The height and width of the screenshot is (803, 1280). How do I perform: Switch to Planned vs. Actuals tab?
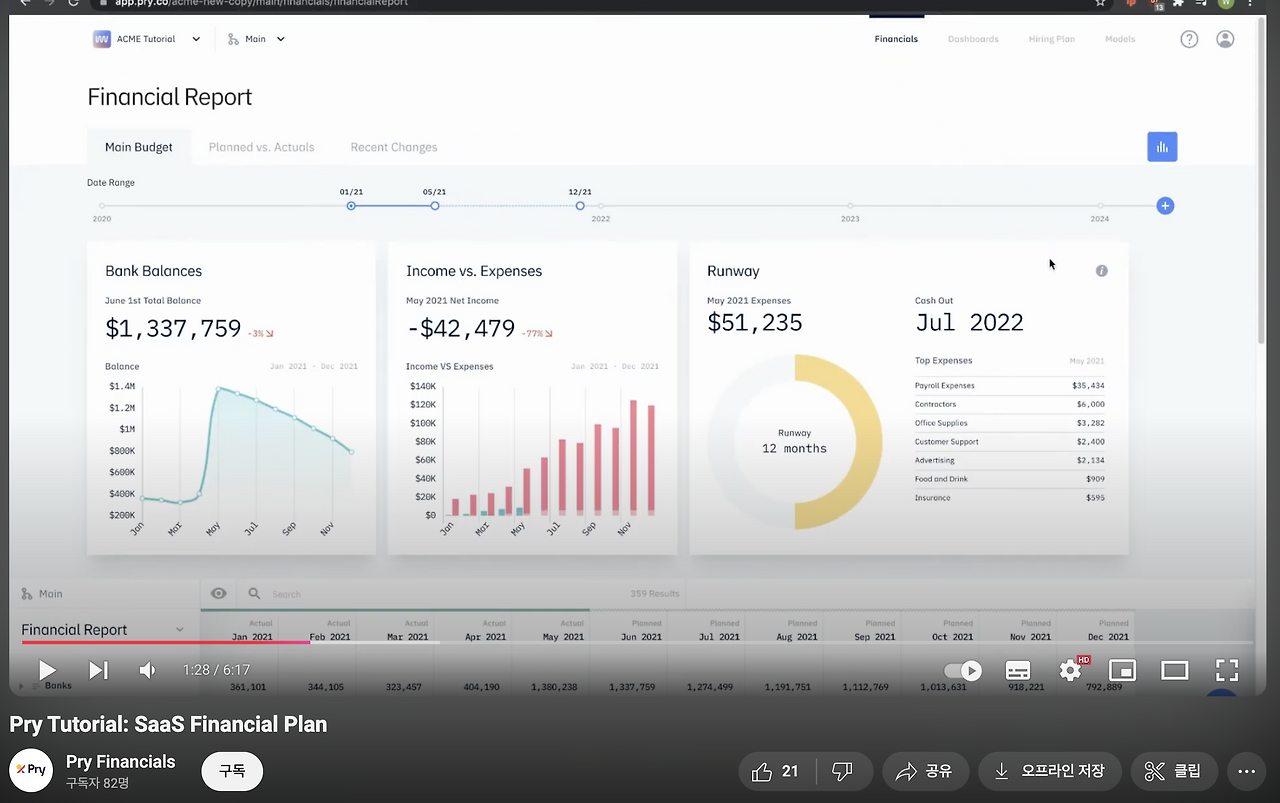pos(261,147)
